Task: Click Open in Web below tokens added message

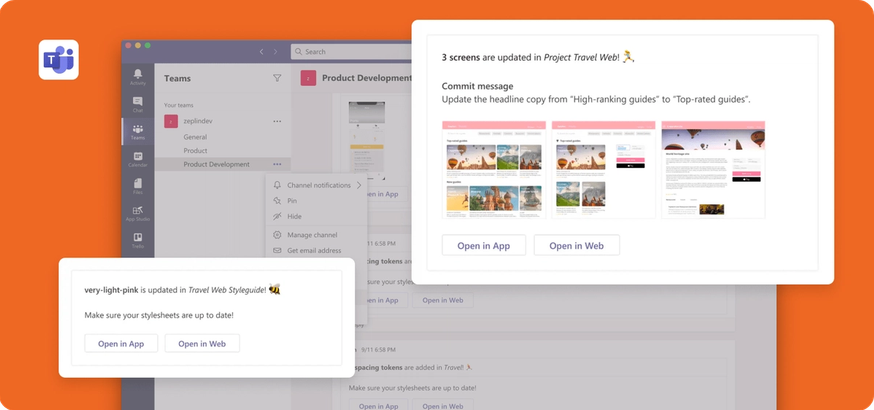Action: coord(443,406)
